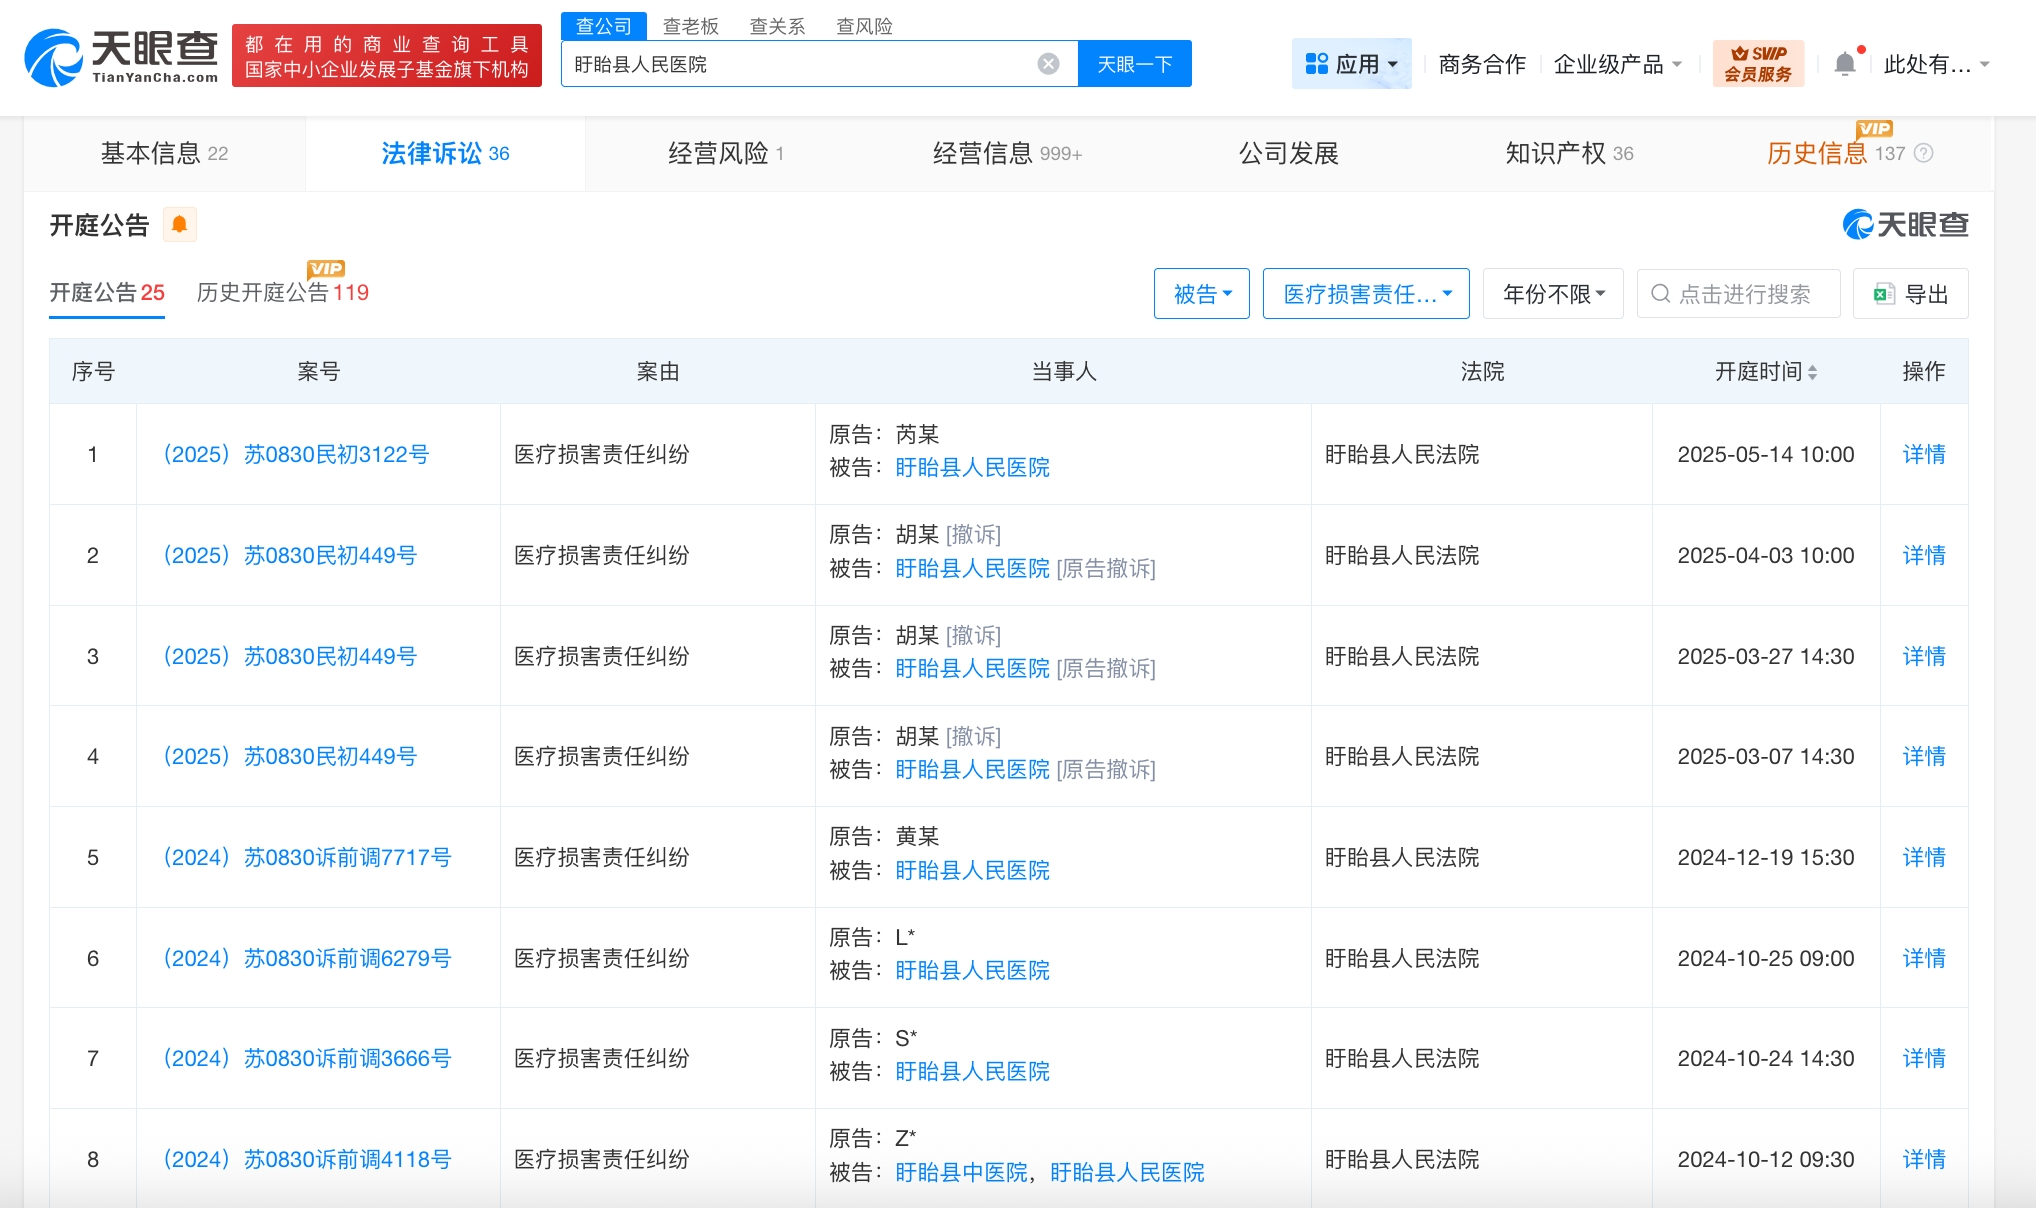Open case (2025)苏0830民初3122号 link
The width and height of the screenshot is (2036, 1208).
[x=296, y=454]
